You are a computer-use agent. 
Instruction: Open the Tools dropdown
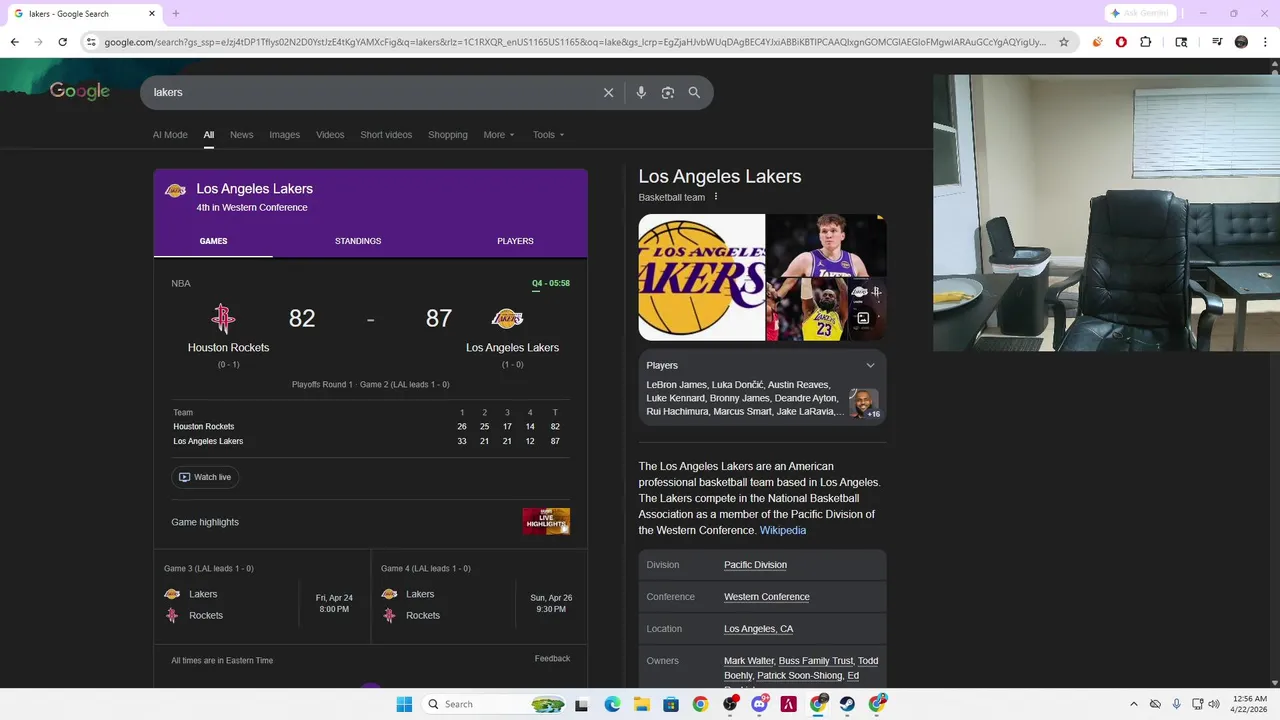click(x=548, y=135)
